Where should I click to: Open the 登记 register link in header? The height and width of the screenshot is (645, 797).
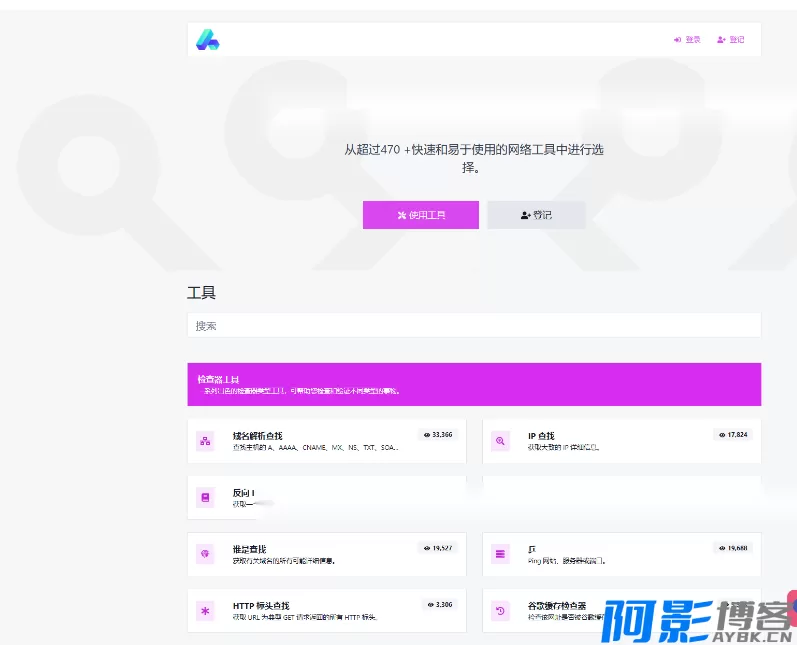point(731,40)
